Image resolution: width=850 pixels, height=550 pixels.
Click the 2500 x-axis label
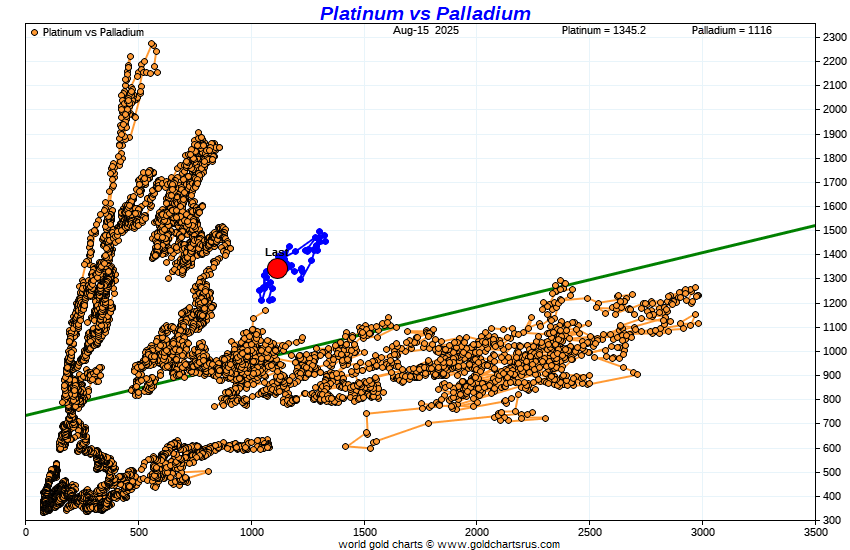590,532
